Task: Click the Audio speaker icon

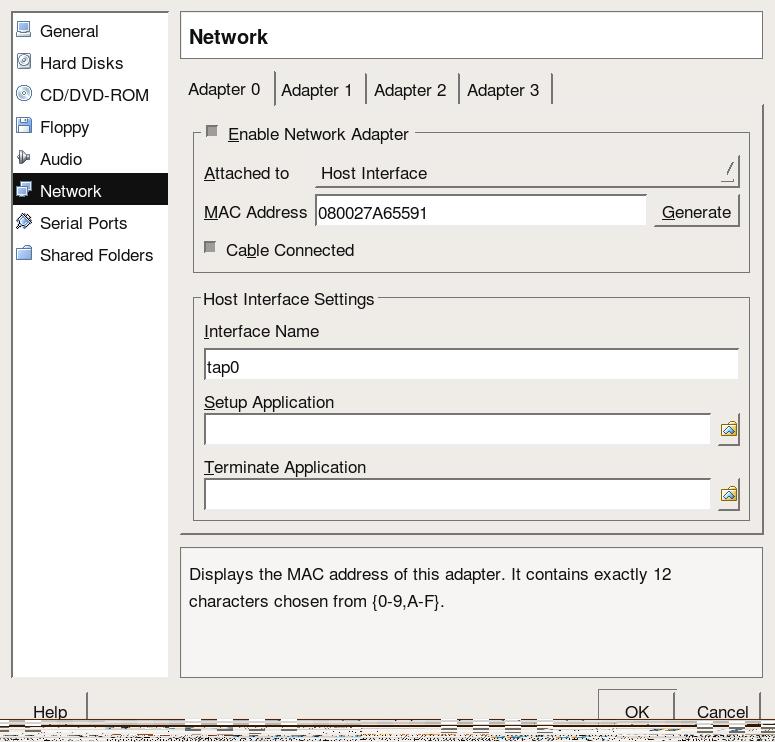Action: 23,158
